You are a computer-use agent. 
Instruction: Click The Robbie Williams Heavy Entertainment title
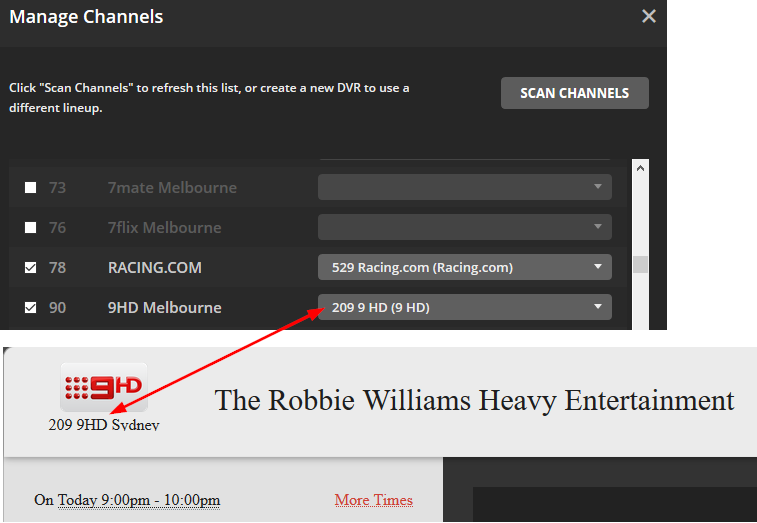(x=475, y=400)
